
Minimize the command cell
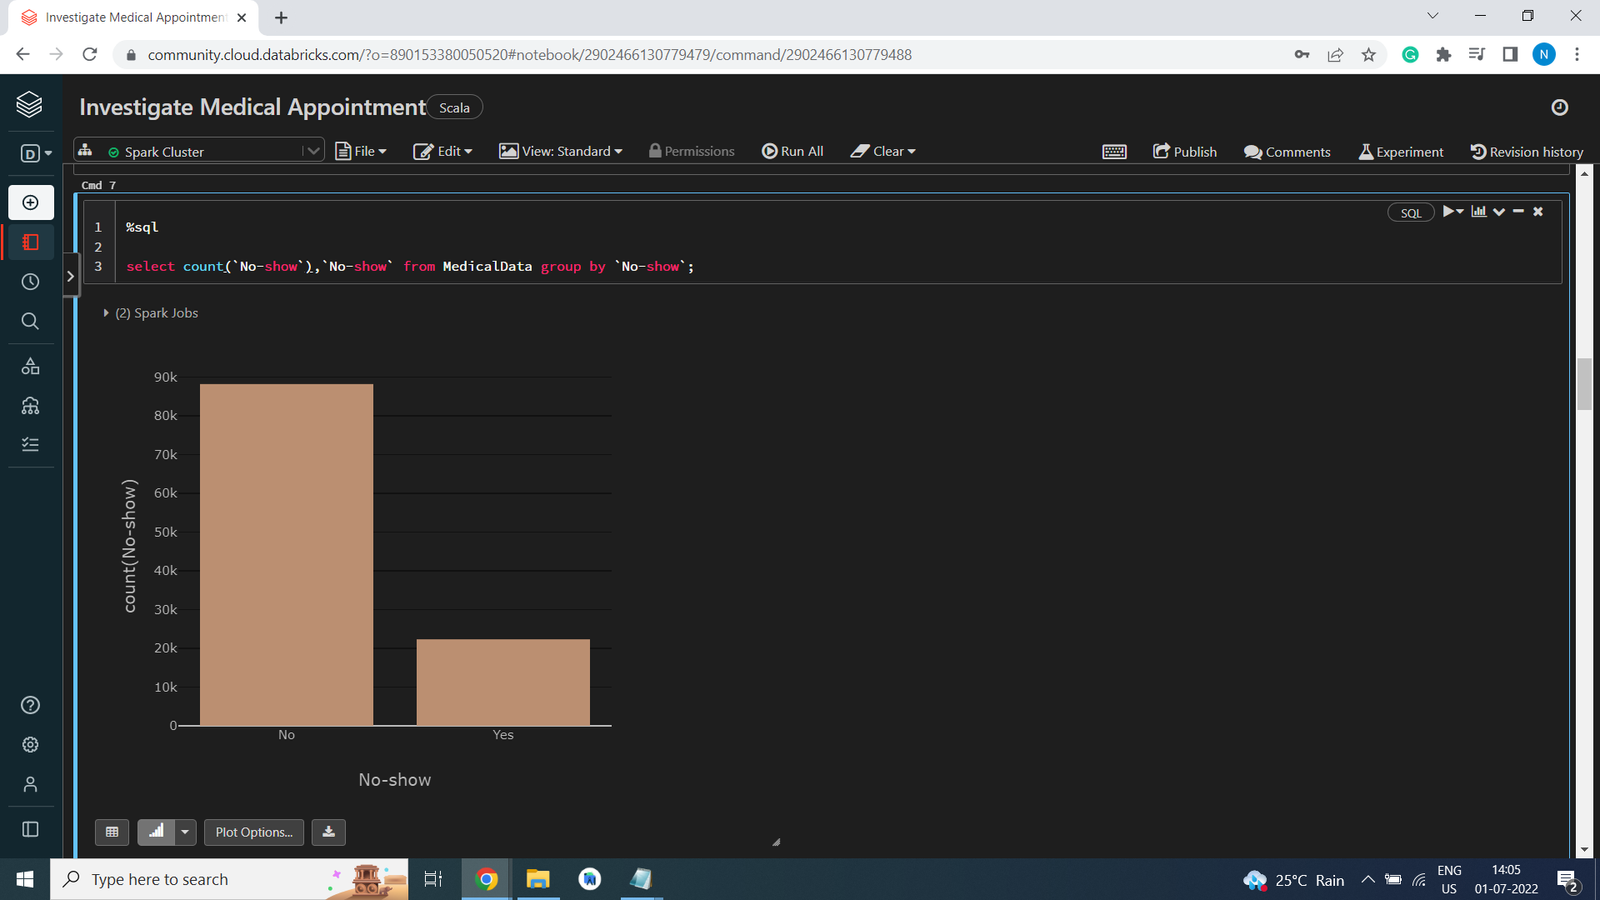coord(1518,212)
